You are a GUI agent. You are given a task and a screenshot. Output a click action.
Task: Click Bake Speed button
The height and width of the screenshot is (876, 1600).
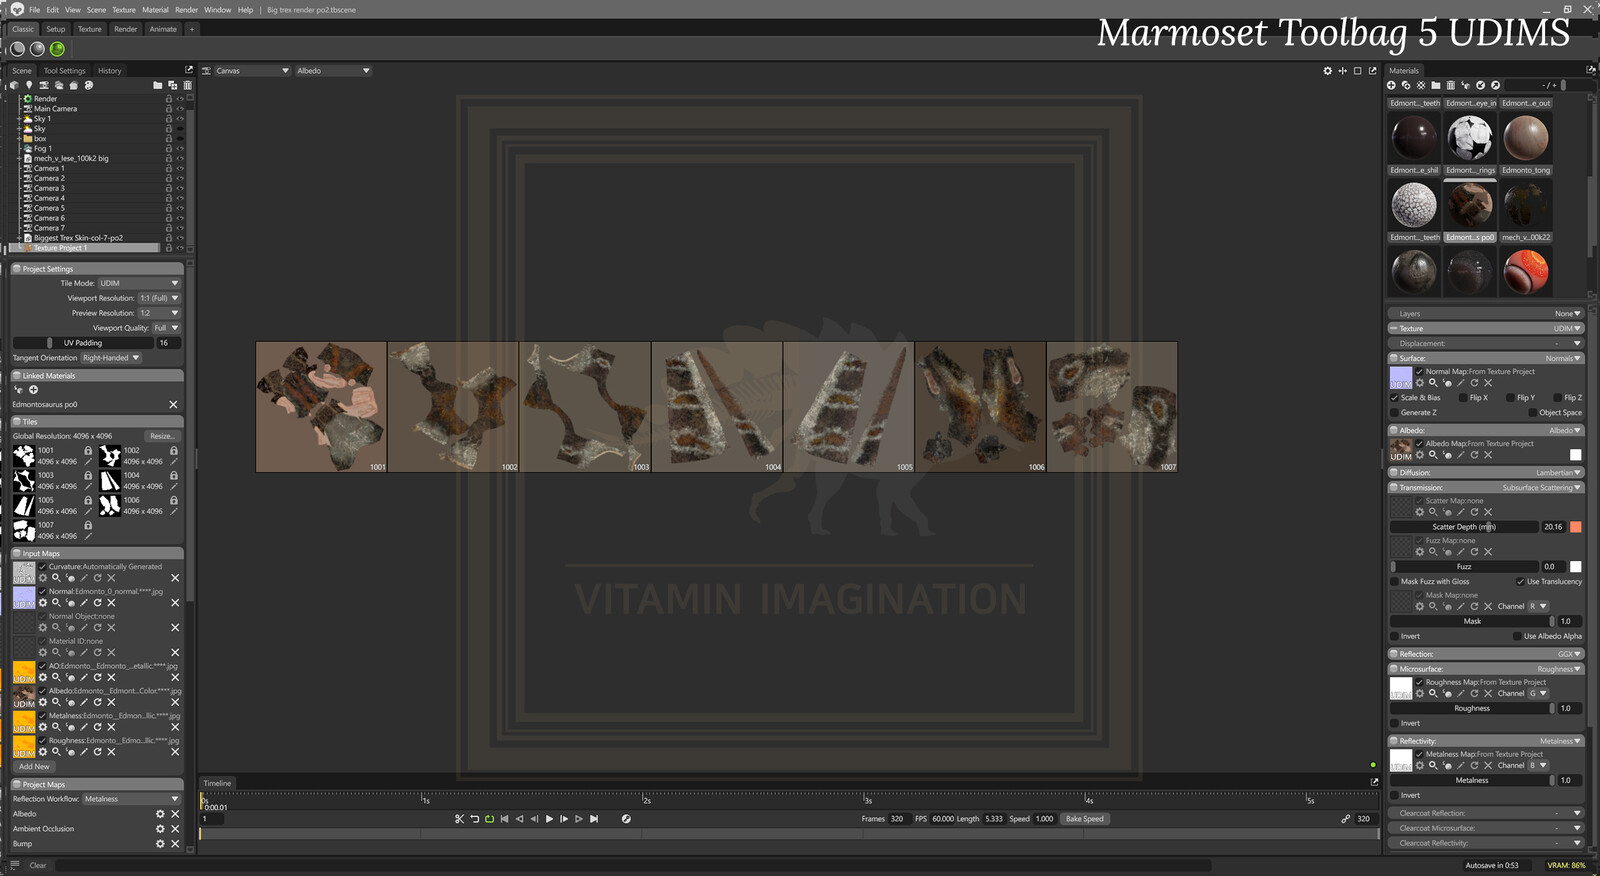tap(1084, 819)
